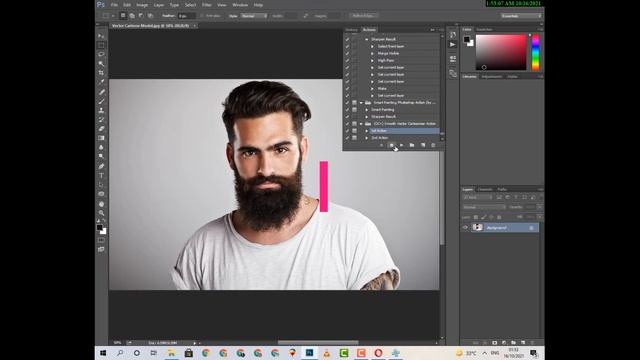
Task: Toggle the checkmark for the High Pass step
Action: pyautogui.click(x=347, y=60)
